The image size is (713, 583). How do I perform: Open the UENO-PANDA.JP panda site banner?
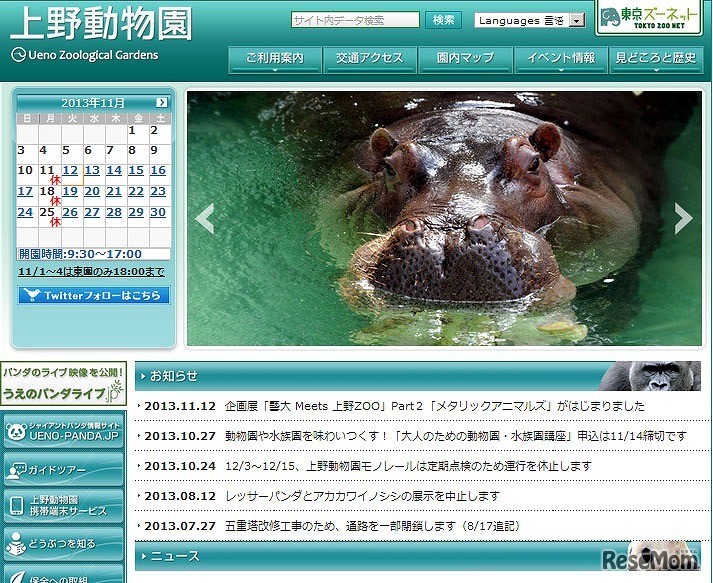(63, 433)
